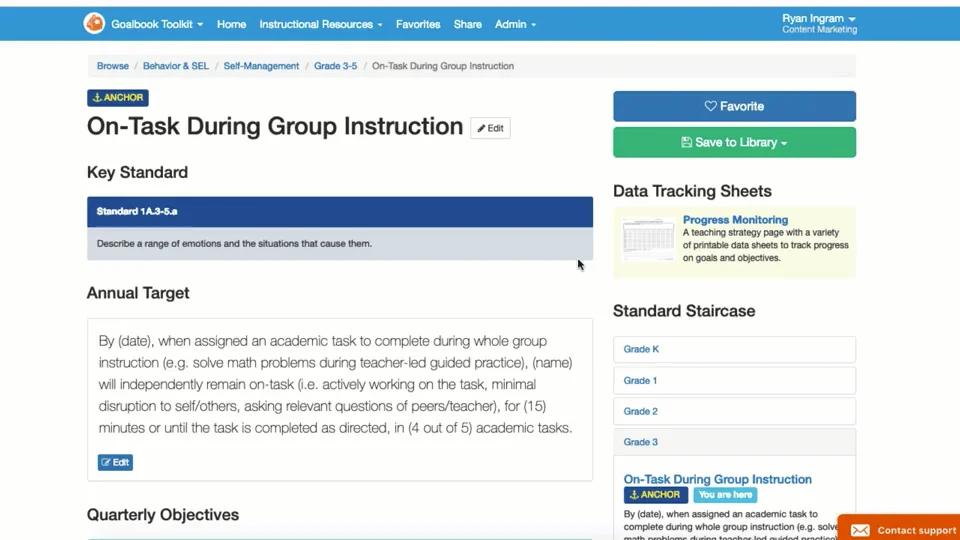This screenshot has width=960, height=540.
Task: Expand the Instructional Resources menu
Action: pos(321,24)
